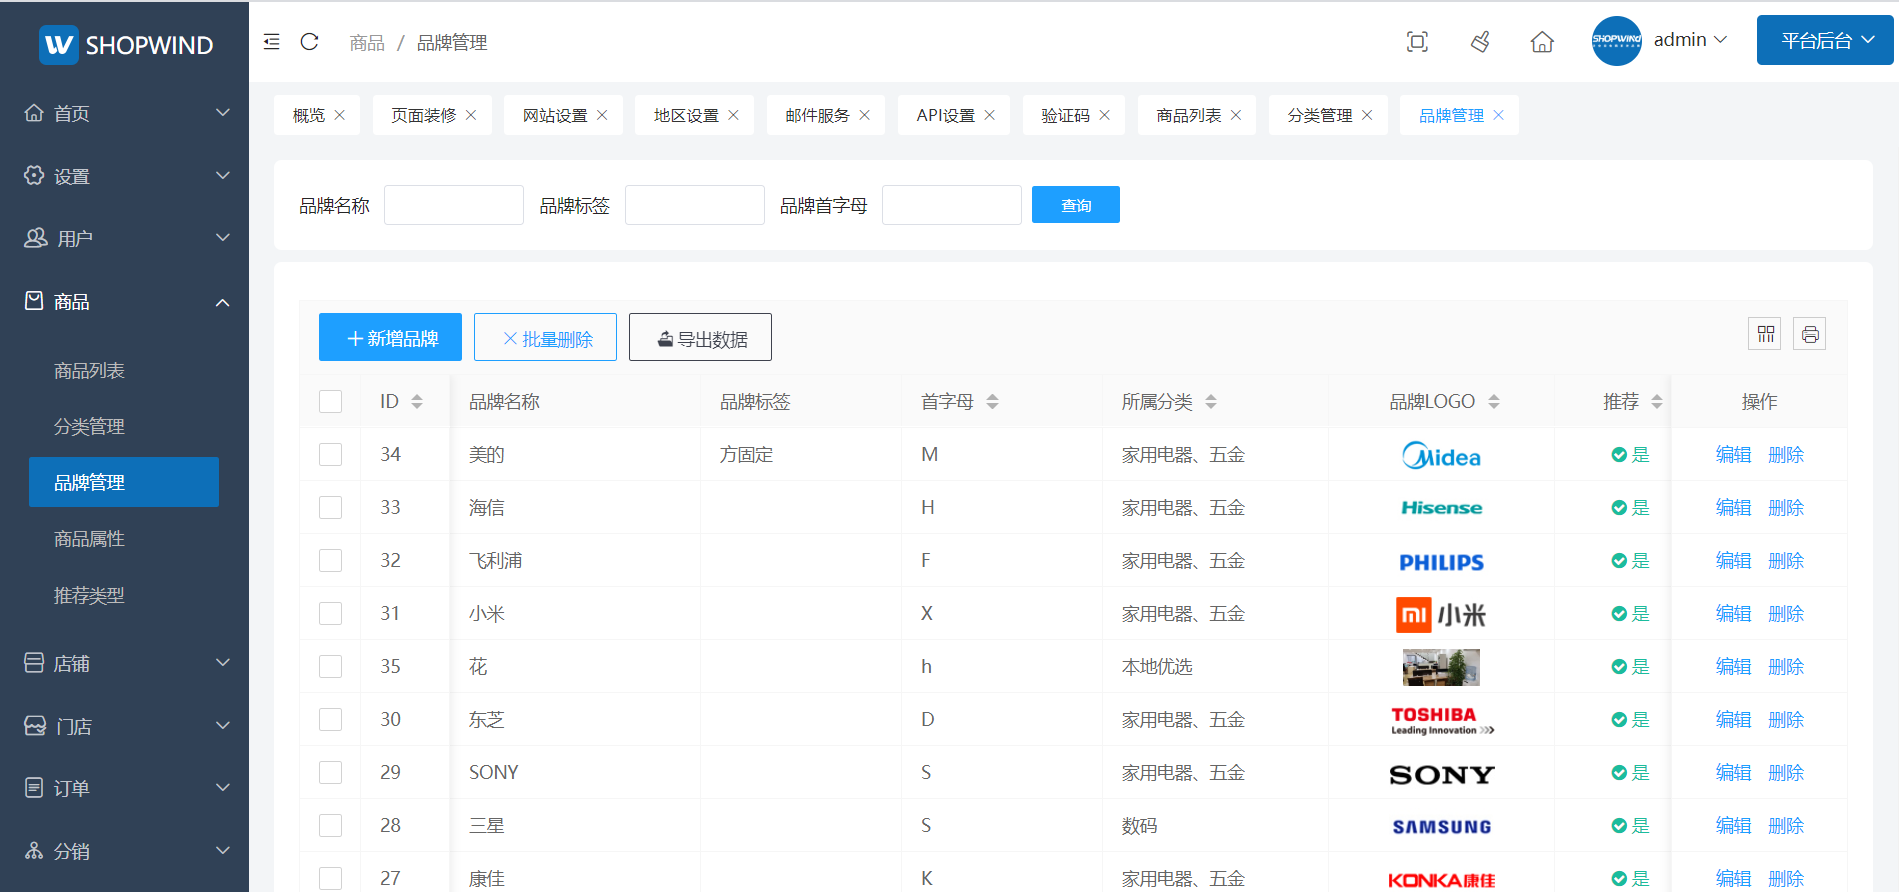
Task: Expand the 订单 sidebar menu
Action: pos(124,788)
